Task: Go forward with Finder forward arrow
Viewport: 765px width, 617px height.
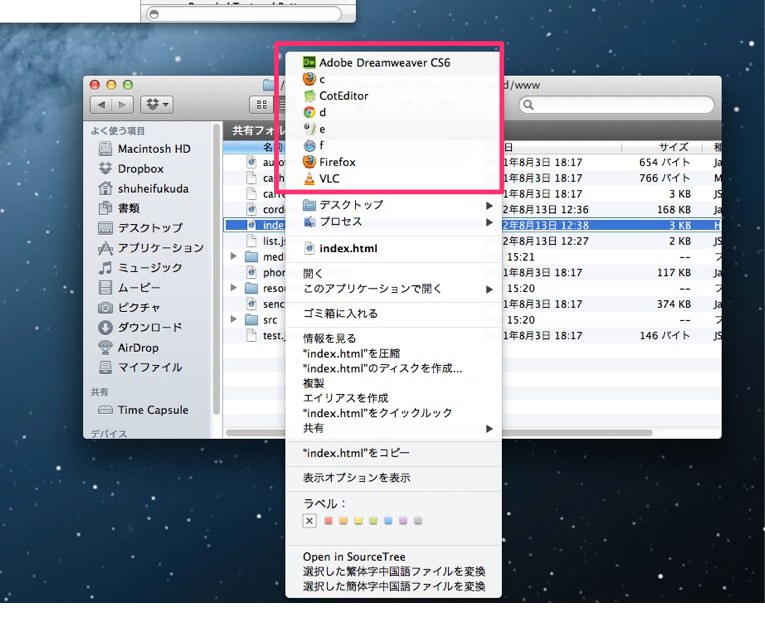Action: (122, 104)
